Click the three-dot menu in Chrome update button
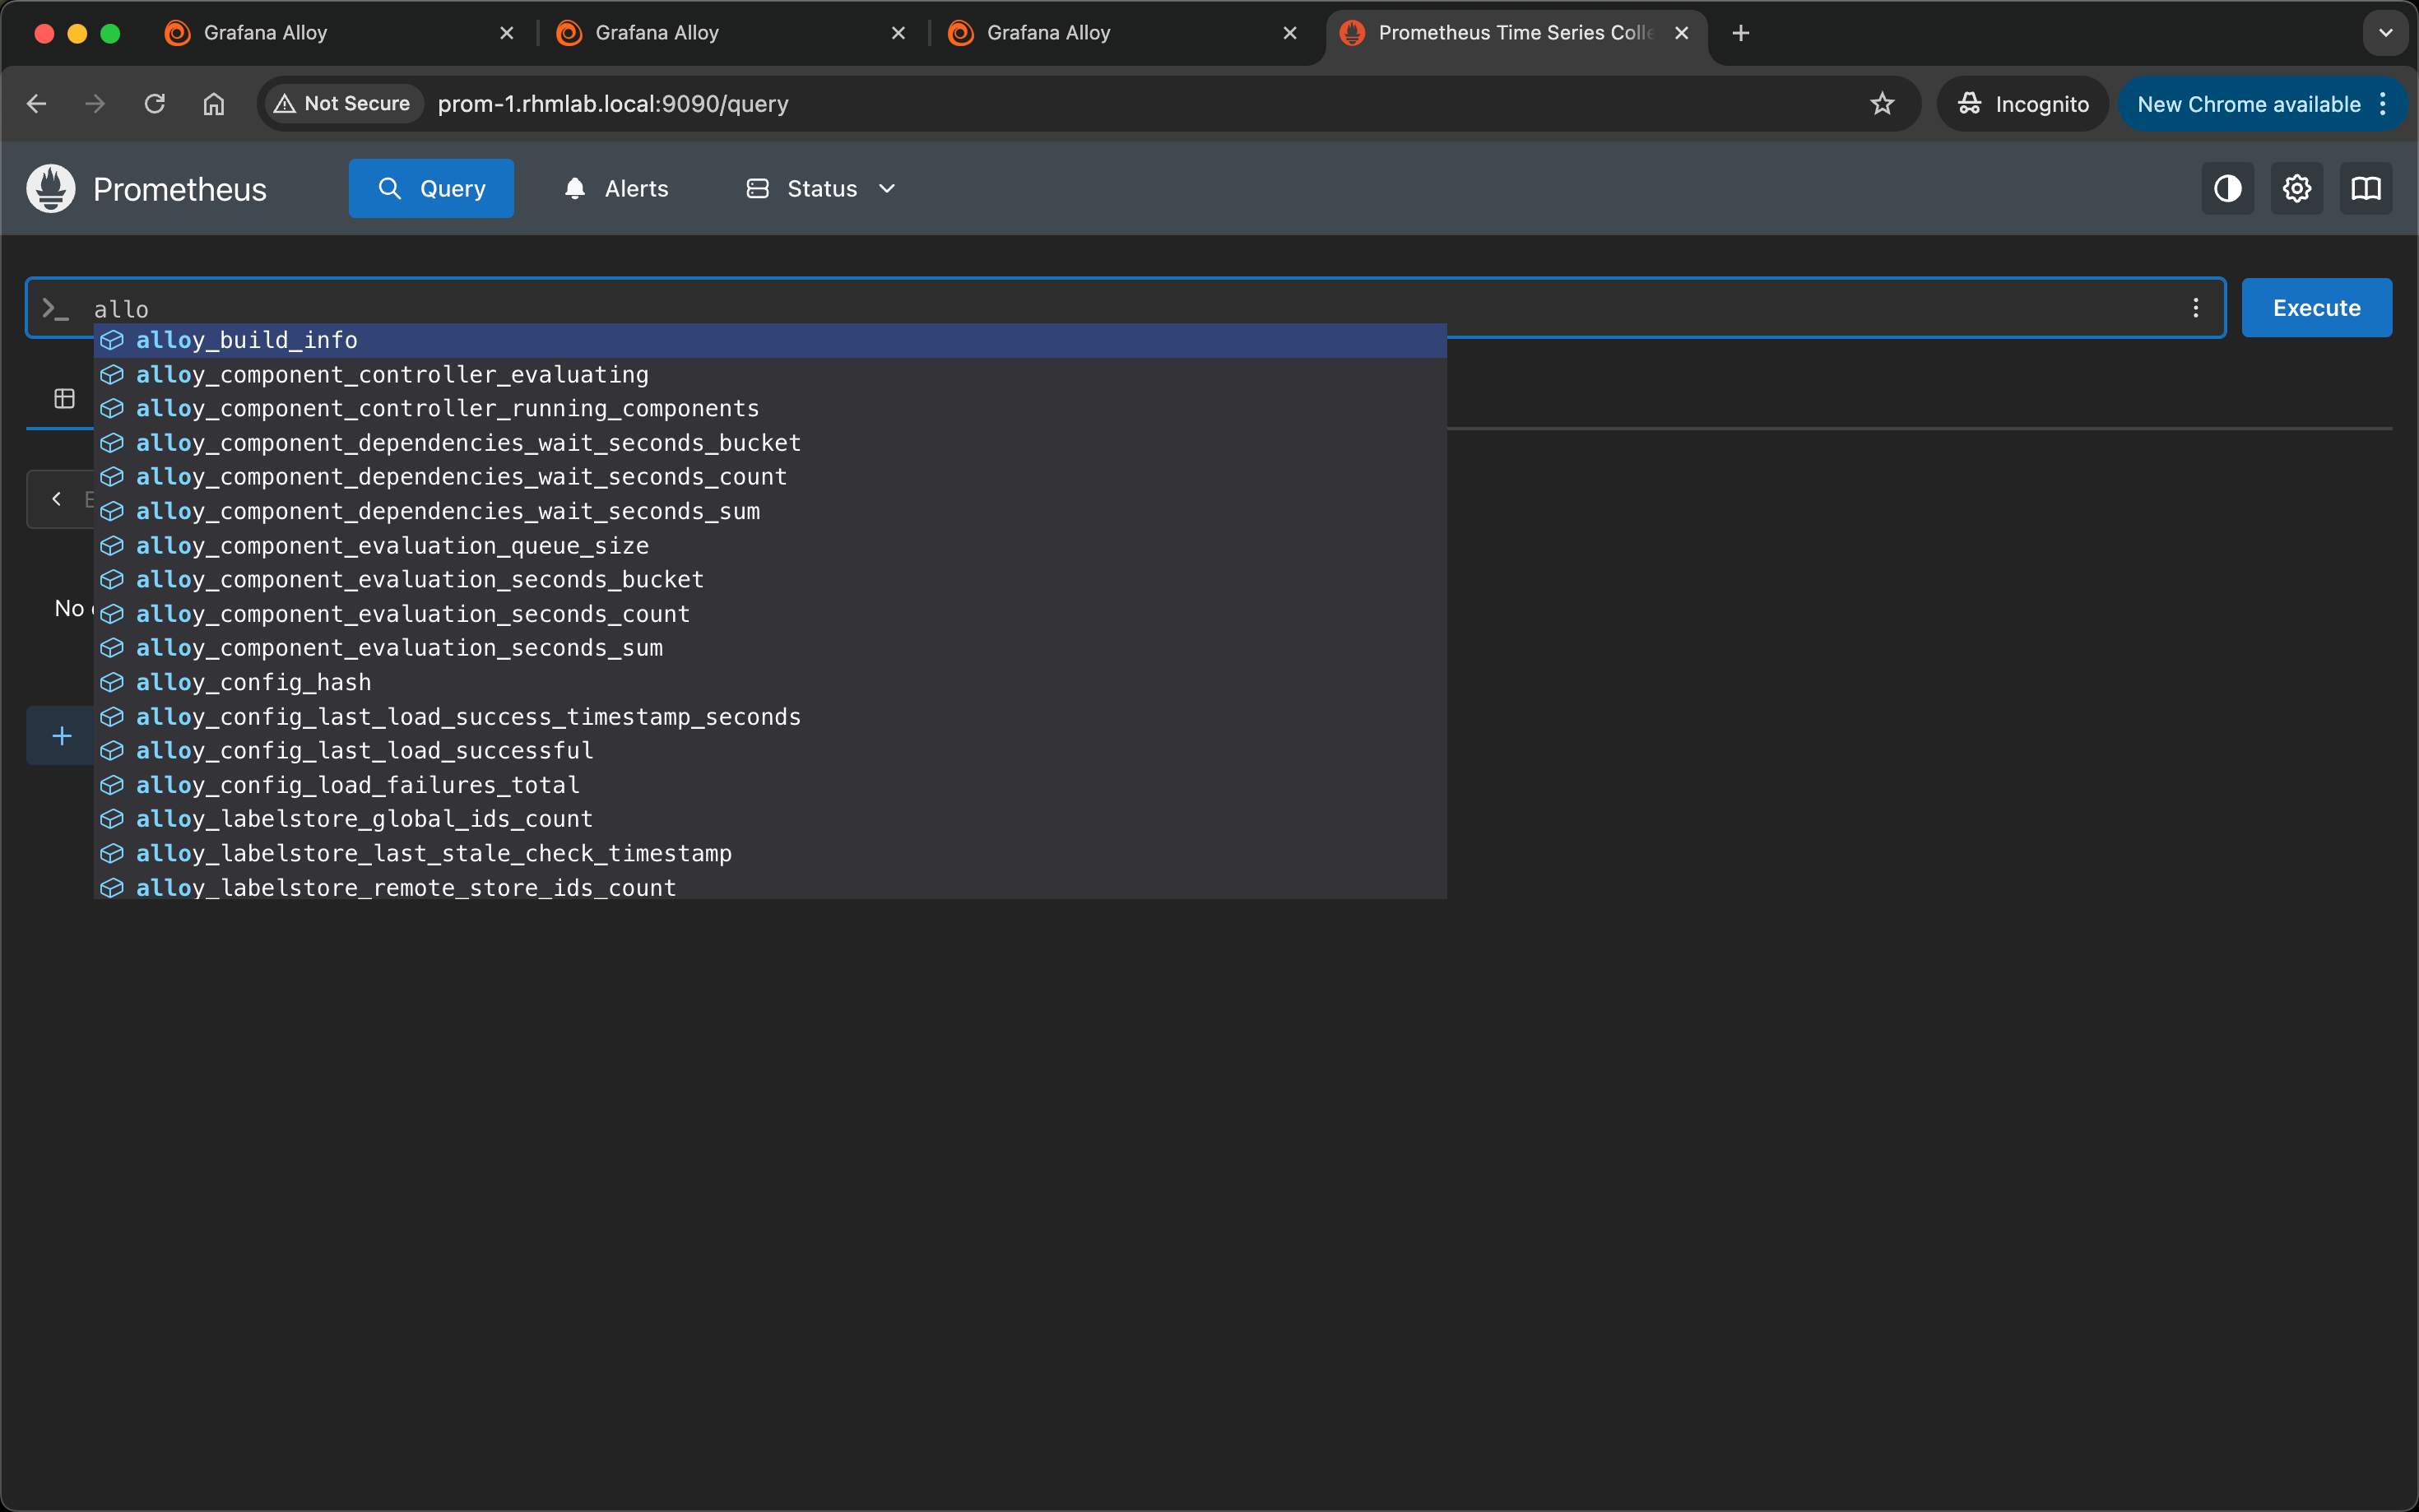This screenshot has height=1512, width=2419. click(x=2384, y=104)
